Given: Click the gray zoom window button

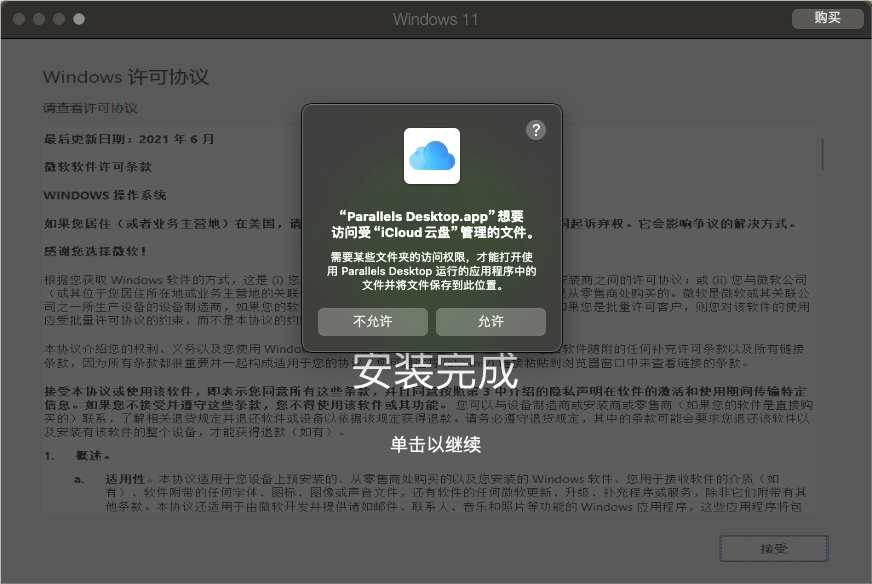Looking at the screenshot, I should coord(59,19).
